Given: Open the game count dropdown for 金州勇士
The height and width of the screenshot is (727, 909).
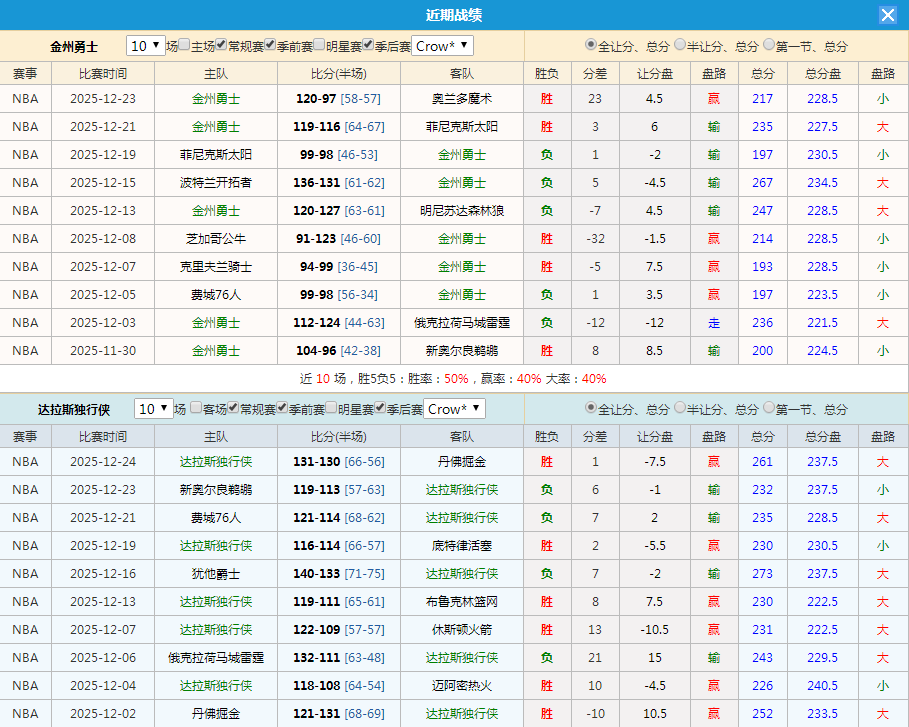Looking at the screenshot, I should [x=145, y=45].
